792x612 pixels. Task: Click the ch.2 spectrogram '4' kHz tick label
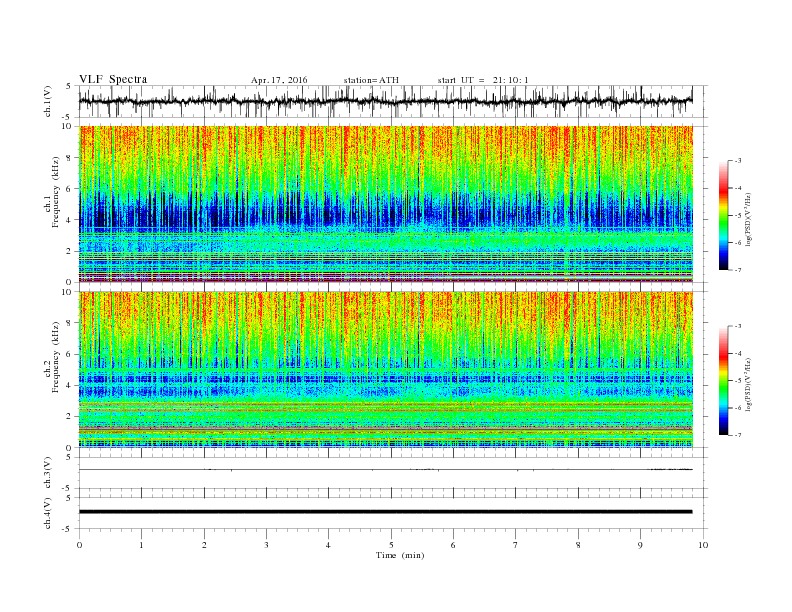(70, 385)
